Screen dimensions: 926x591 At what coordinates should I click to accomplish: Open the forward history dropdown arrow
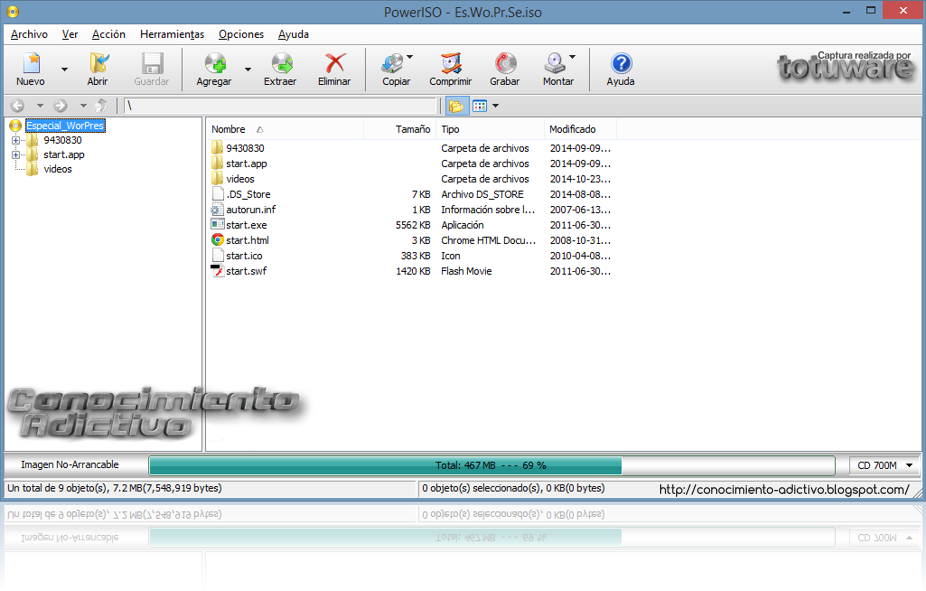coord(83,106)
